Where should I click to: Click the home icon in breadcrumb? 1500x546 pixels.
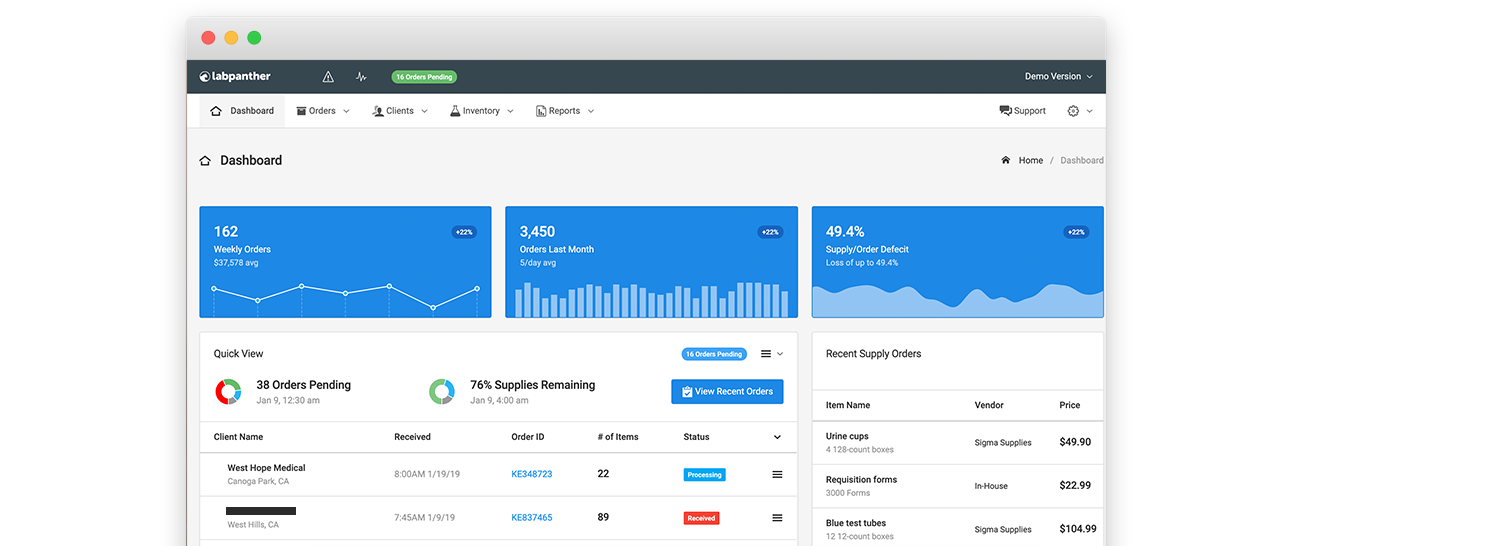click(x=1006, y=160)
